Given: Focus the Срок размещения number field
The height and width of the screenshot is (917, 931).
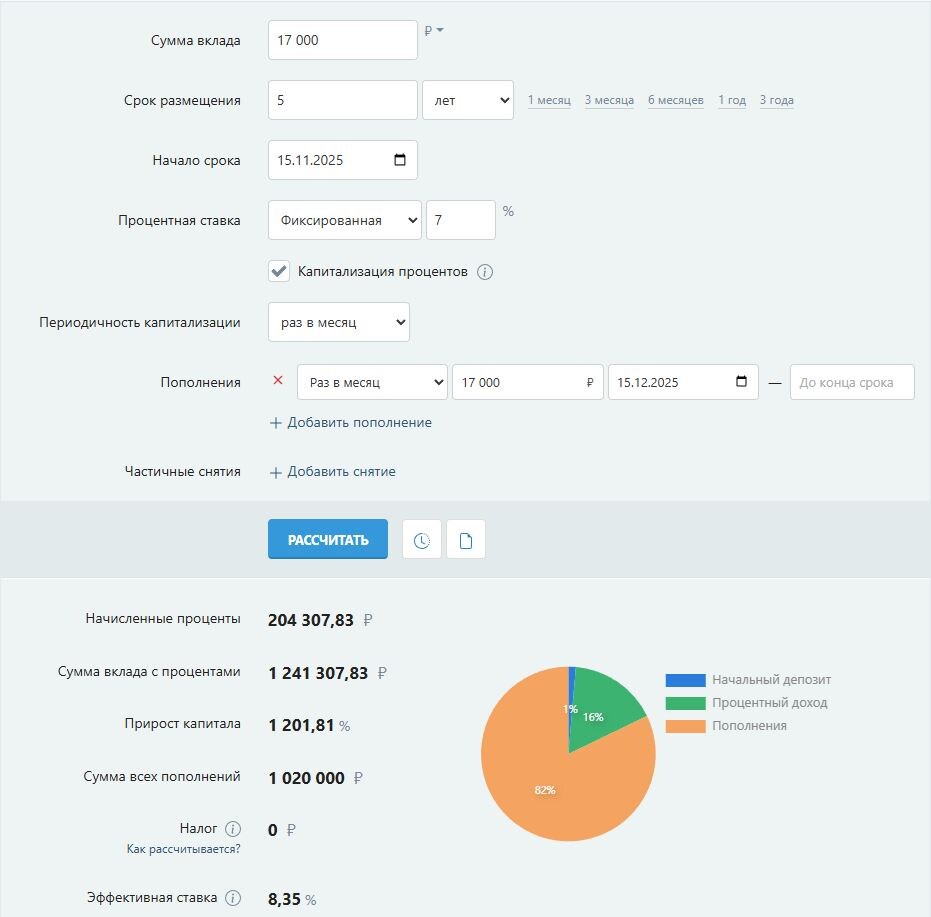Looking at the screenshot, I should tap(343, 100).
